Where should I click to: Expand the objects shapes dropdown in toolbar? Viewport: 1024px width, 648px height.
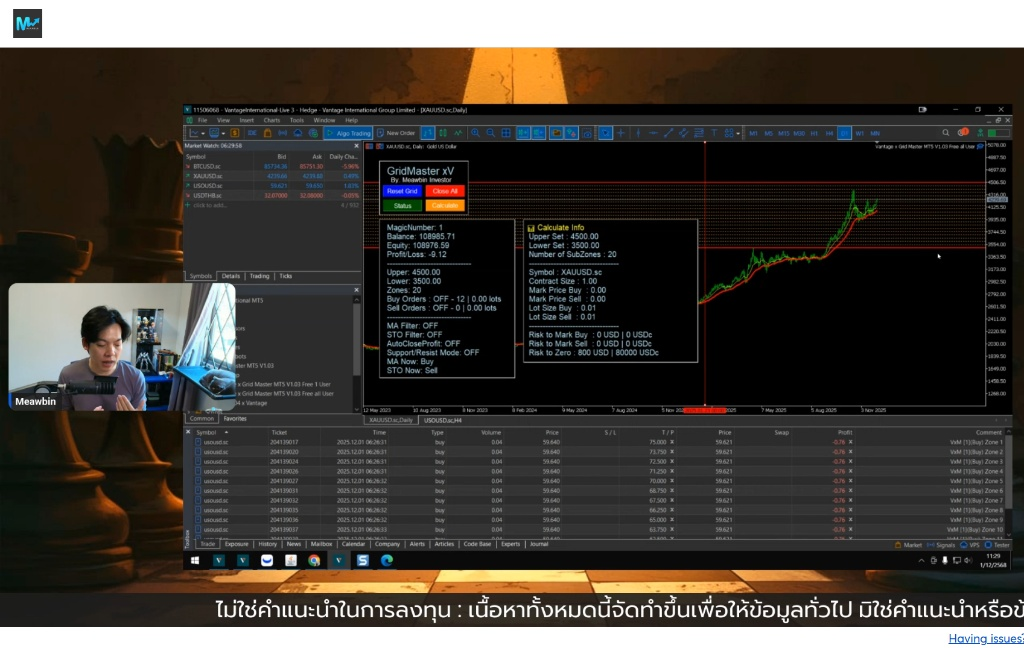tap(736, 133)
